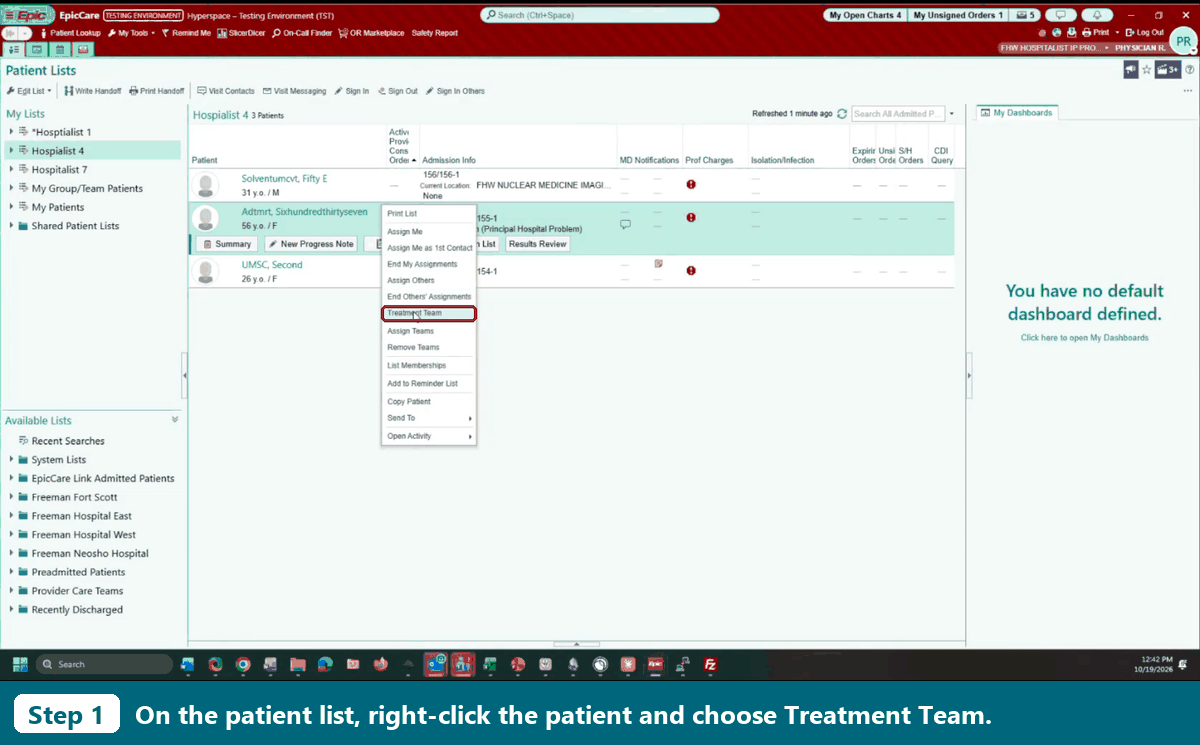The image size is (1200, 745).
Task: Select the calendar workspace tab icon
Action: (59, 49)
